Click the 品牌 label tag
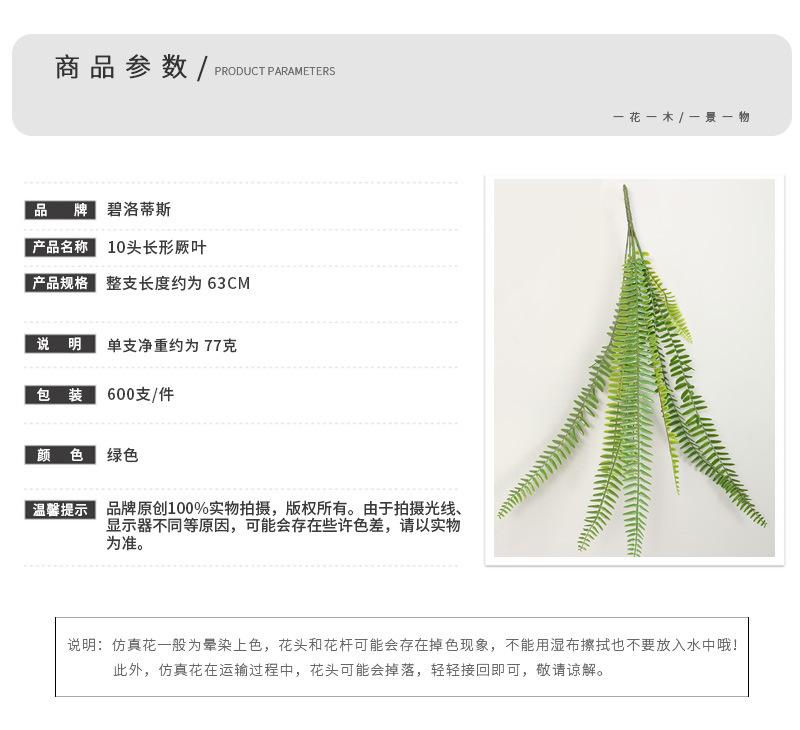This screenshot has width=800, height=730. (x=60, y=210)
